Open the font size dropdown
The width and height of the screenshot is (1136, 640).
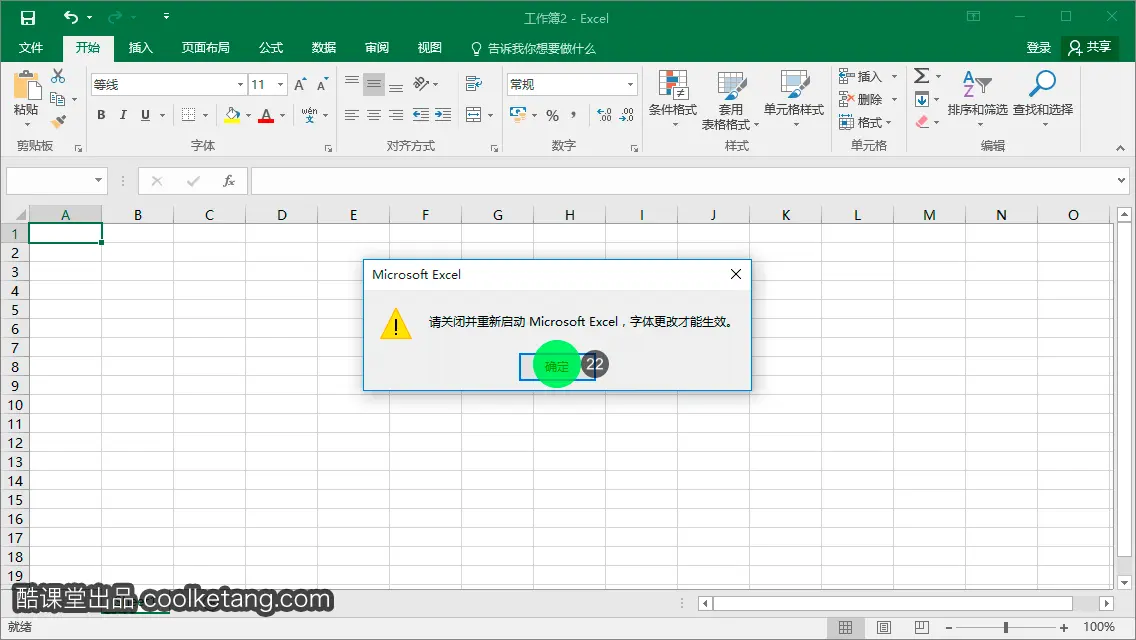tap(280, 85)
